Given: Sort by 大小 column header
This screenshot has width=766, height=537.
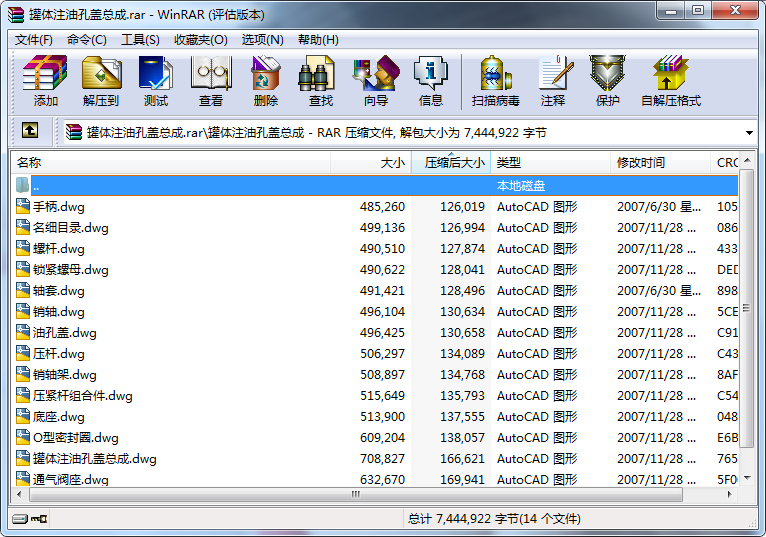Looking at the screenshot, I should point(371,163).
